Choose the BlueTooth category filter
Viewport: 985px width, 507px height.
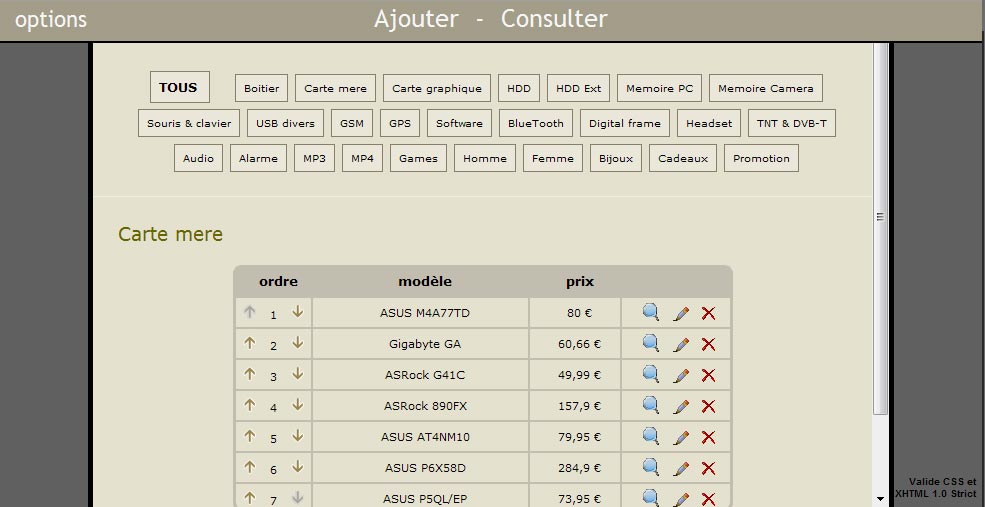tap(536, 123)
